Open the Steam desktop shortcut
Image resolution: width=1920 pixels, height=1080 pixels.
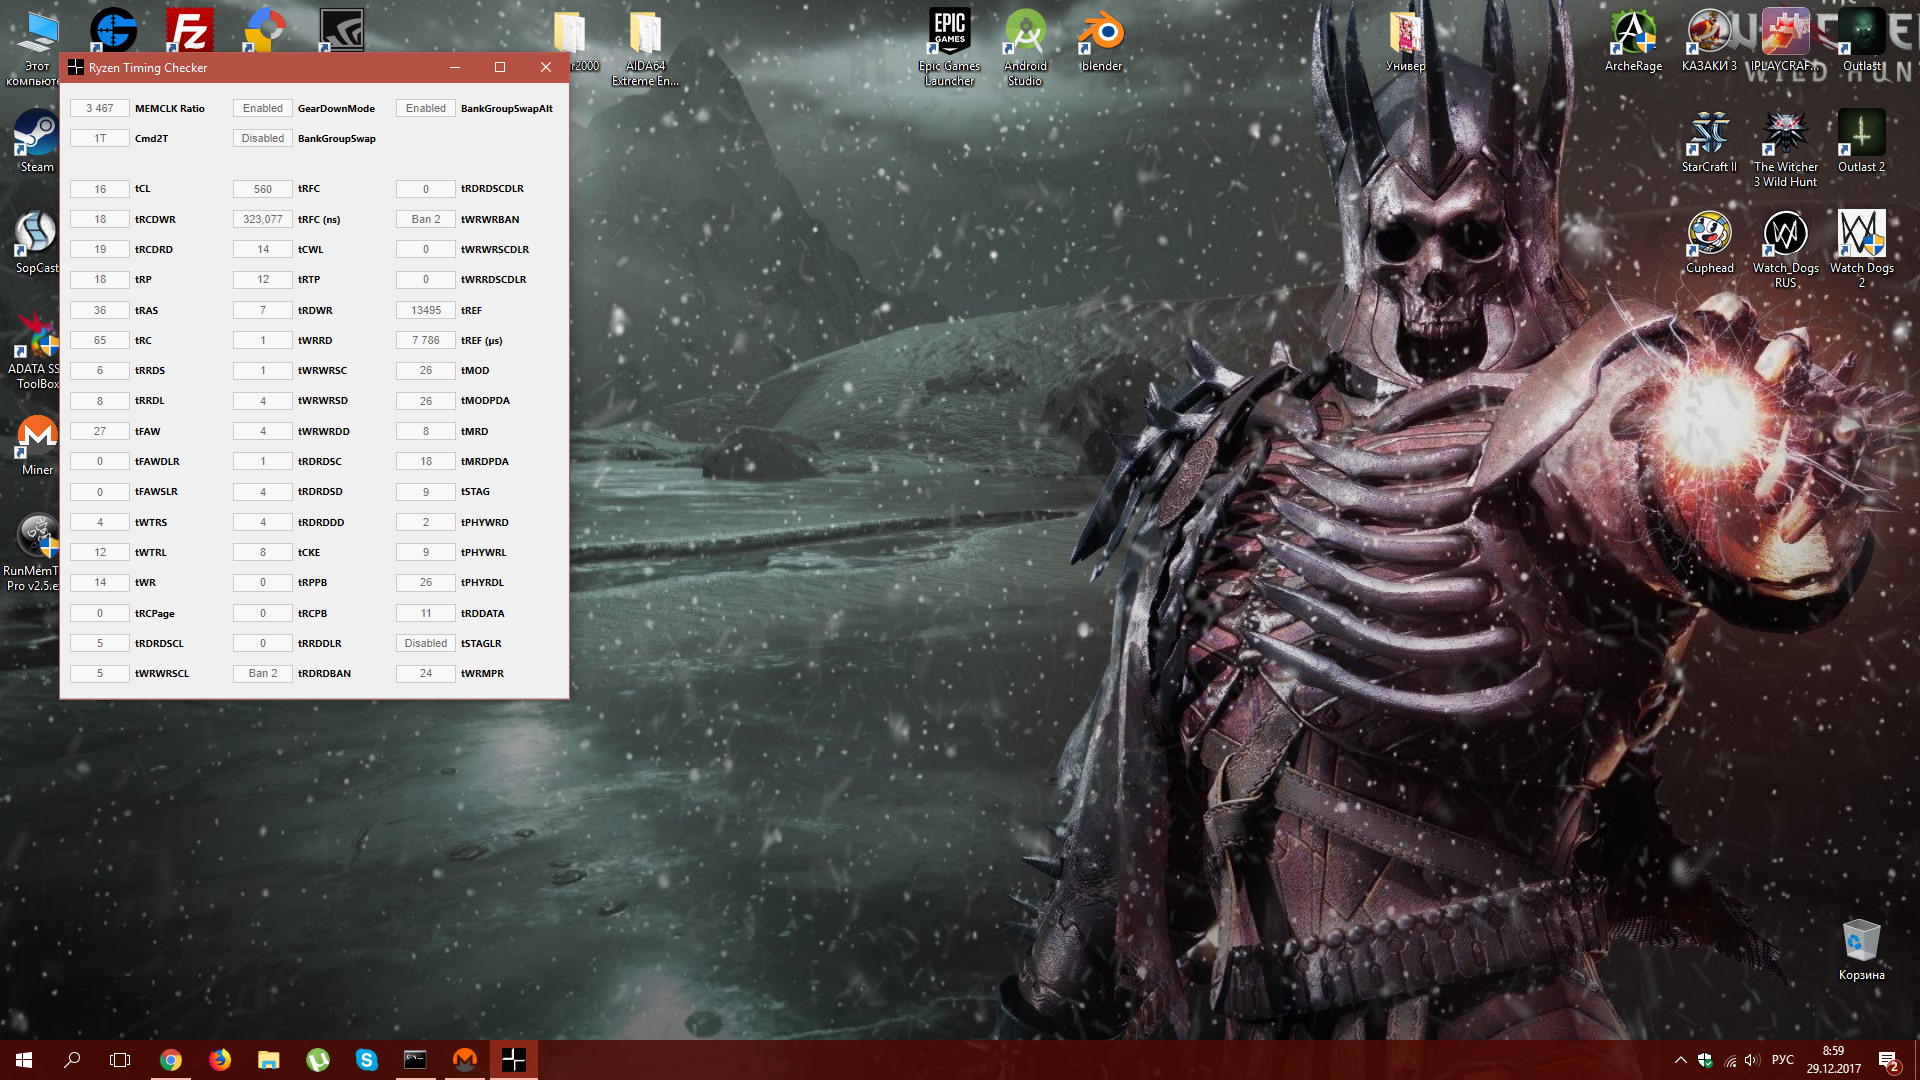(x=37, y=135)
